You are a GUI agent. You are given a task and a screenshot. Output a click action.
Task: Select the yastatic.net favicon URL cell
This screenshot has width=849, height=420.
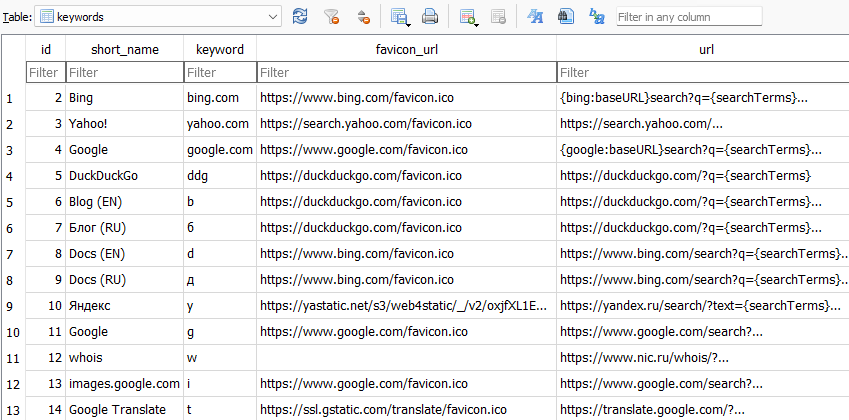(x=407, y=306)
